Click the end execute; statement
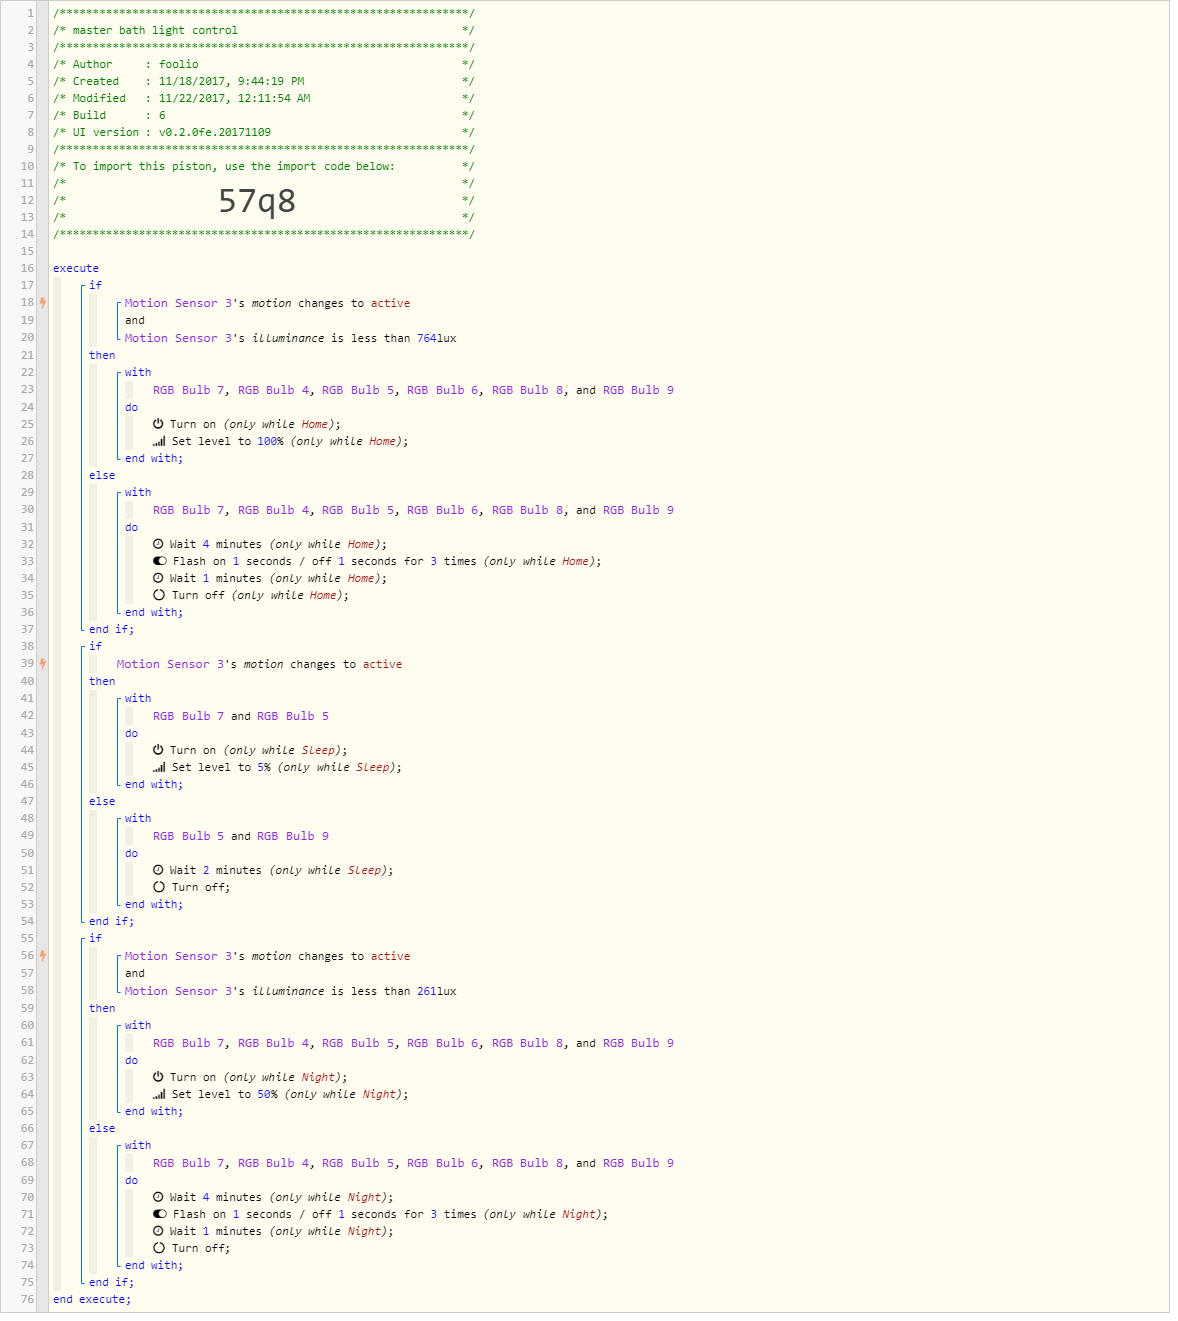This screenshot has width=1178, height=1321. click(x=92, y=1299)
